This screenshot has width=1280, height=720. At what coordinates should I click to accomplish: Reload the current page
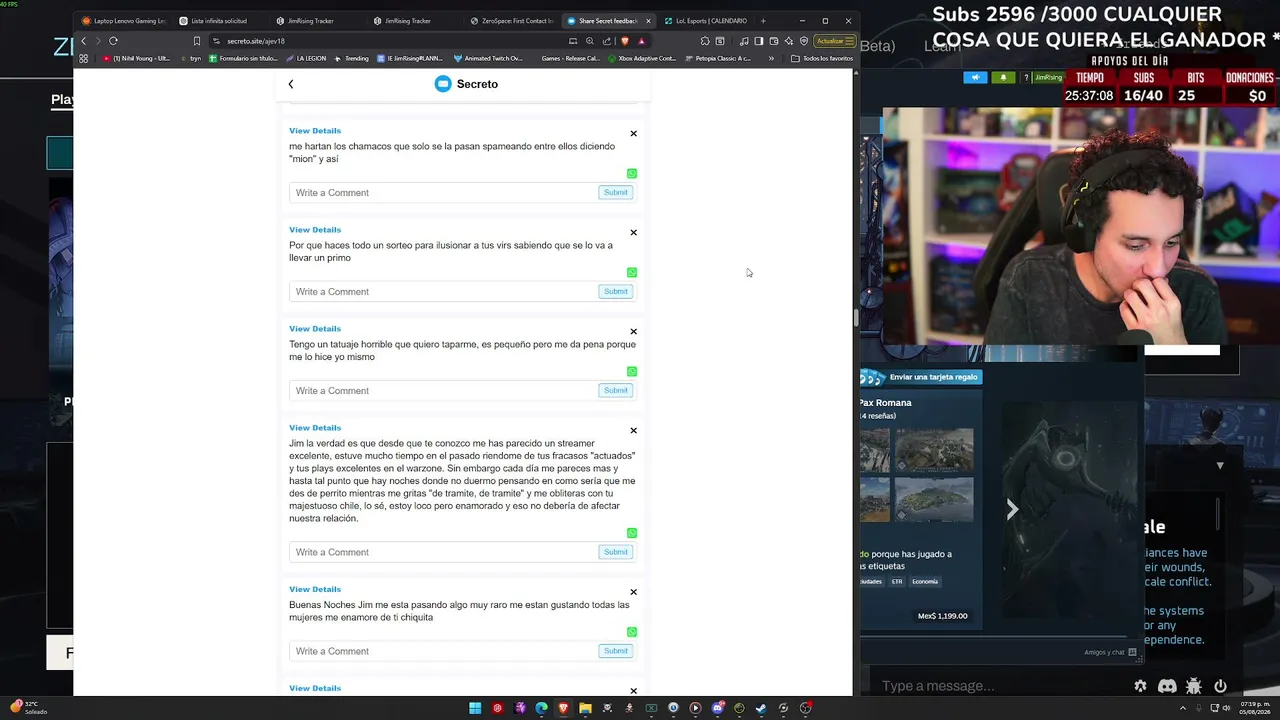[x=113, y=41]
